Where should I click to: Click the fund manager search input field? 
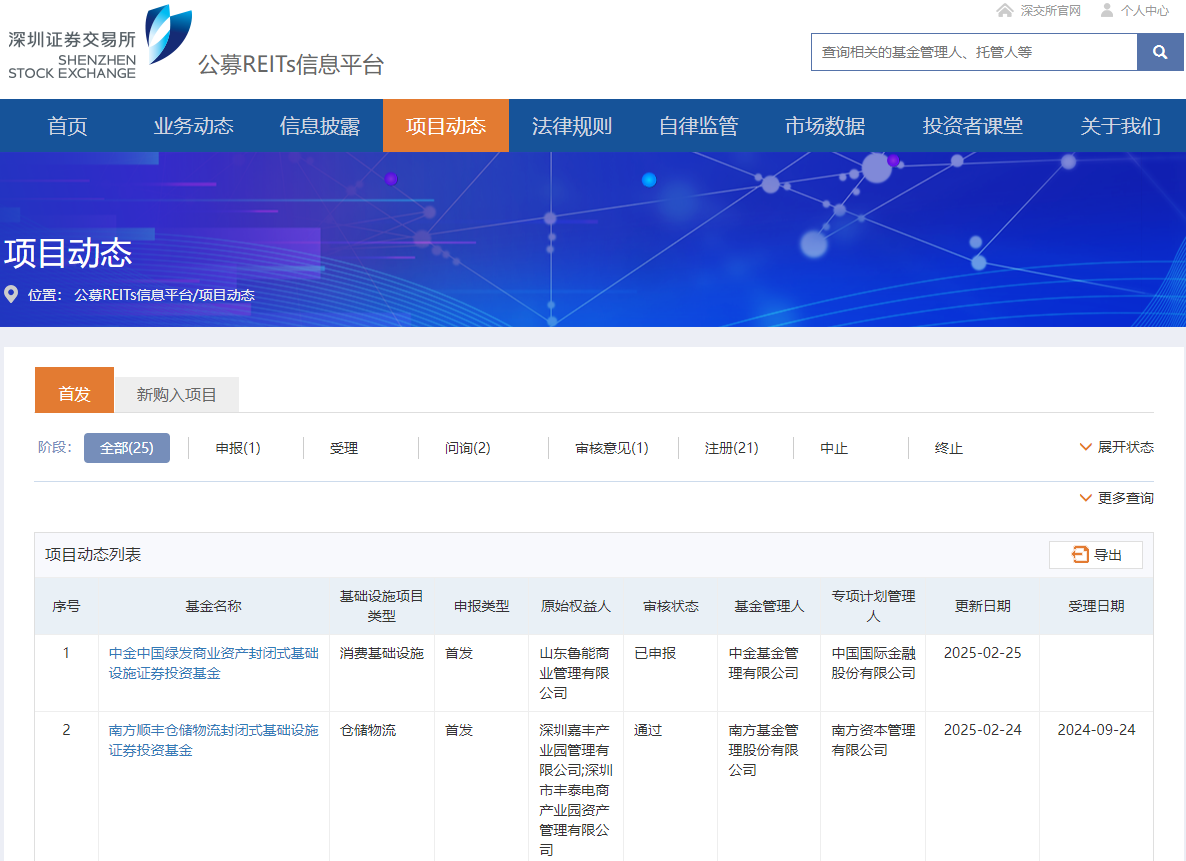(x=973, y=52)
